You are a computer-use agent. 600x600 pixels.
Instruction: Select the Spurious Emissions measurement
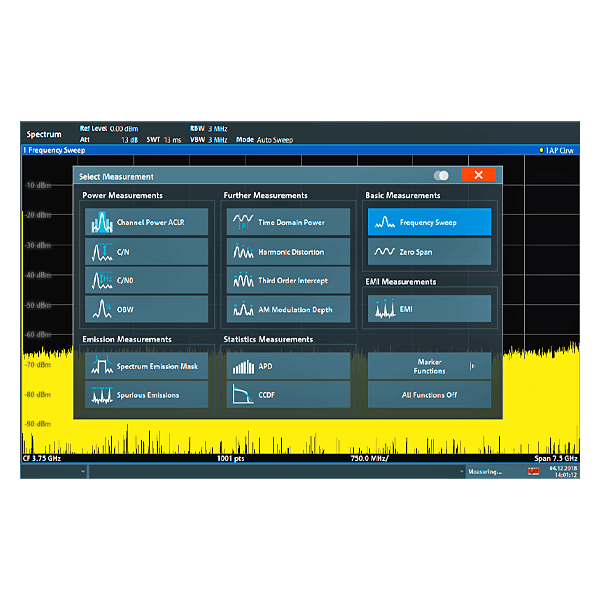click(x=146, y=395)
